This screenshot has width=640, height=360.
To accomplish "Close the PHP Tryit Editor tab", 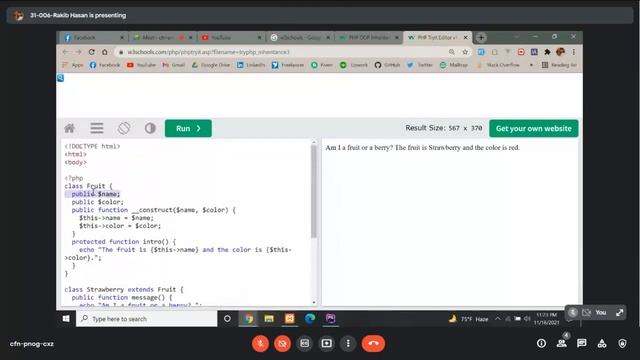I will 465,38.
